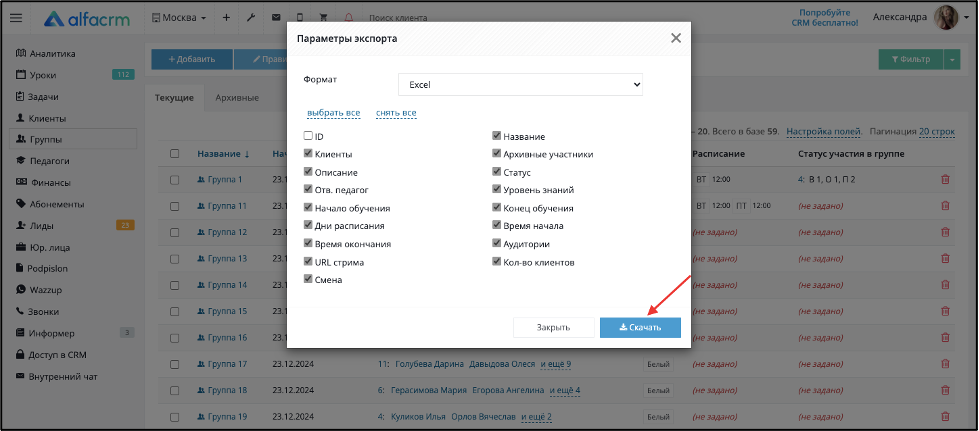
Task: Expand the Москва branch dropdown
Action: point(179,18)
